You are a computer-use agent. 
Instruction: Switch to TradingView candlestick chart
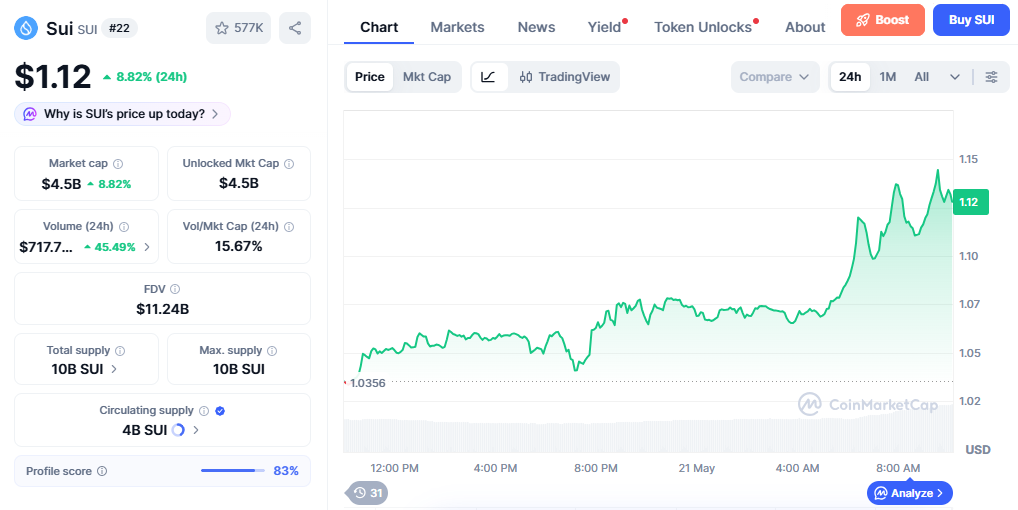[565, 77]
